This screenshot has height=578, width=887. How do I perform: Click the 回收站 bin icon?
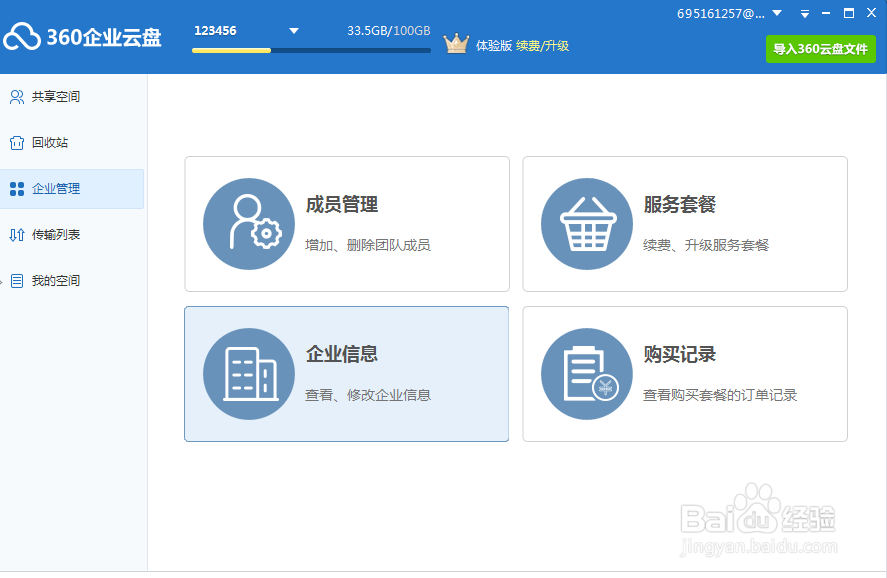pyautogui.click(x=17, y=143)
